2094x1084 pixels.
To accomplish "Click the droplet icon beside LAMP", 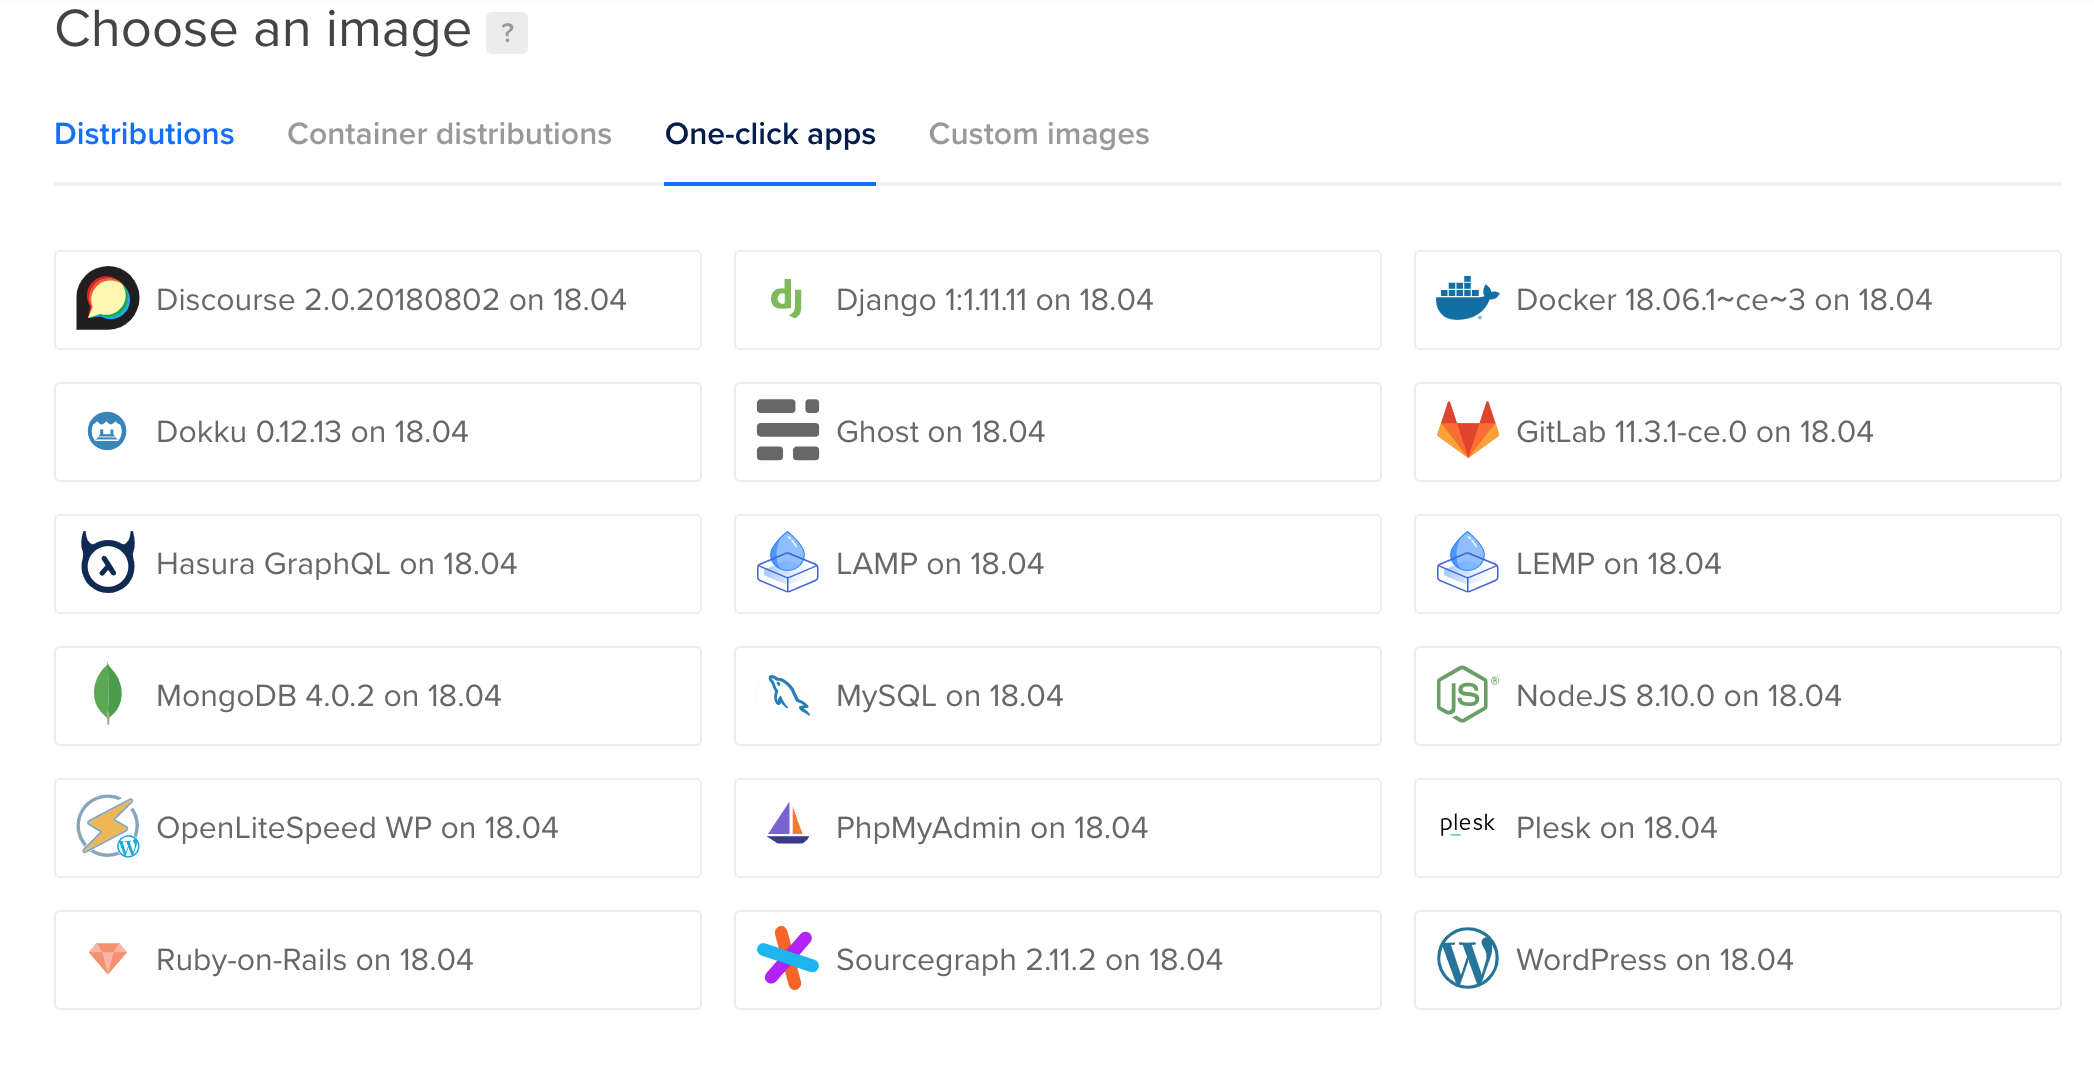I will coord(788,562).
